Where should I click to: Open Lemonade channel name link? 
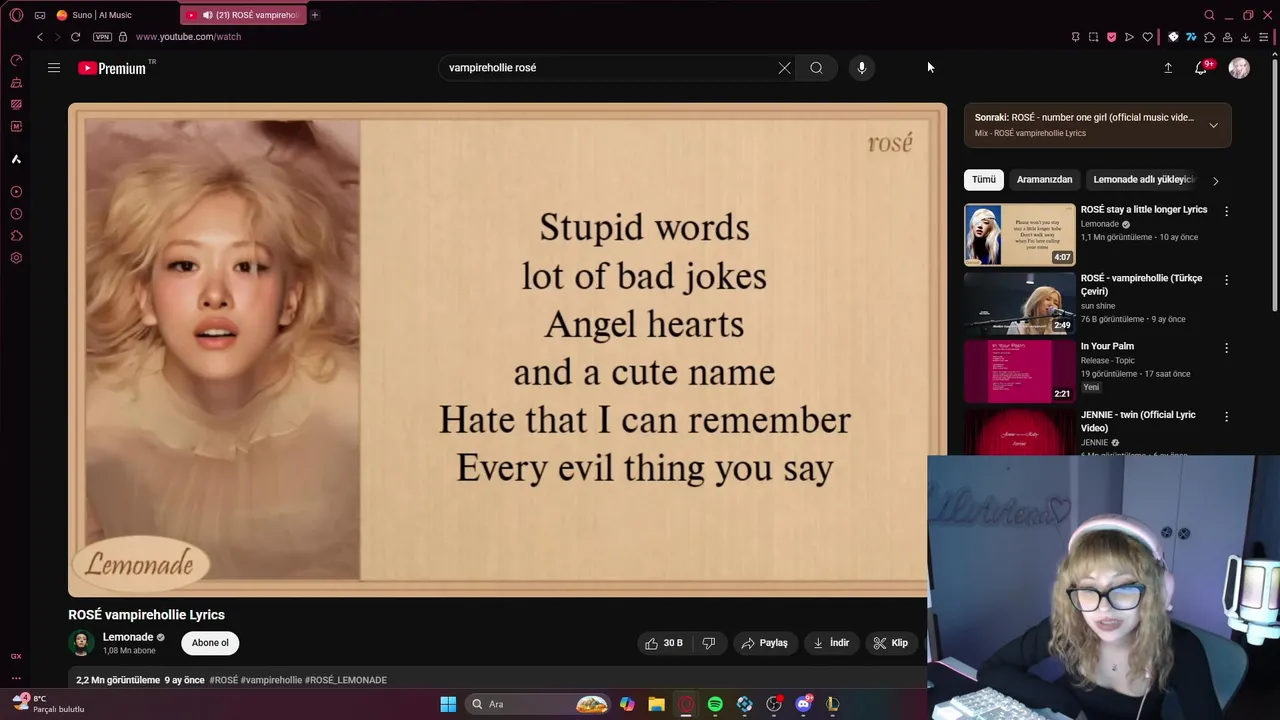[x=128, y=637]
